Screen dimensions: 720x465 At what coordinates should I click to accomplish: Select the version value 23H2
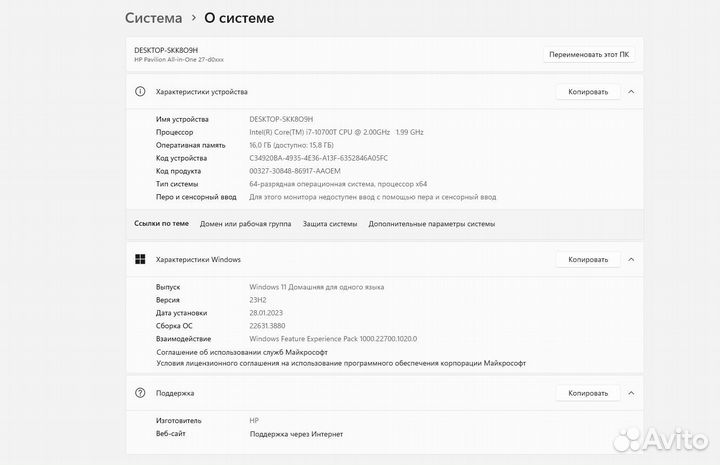pyautogui.click(x=258, y=300)
